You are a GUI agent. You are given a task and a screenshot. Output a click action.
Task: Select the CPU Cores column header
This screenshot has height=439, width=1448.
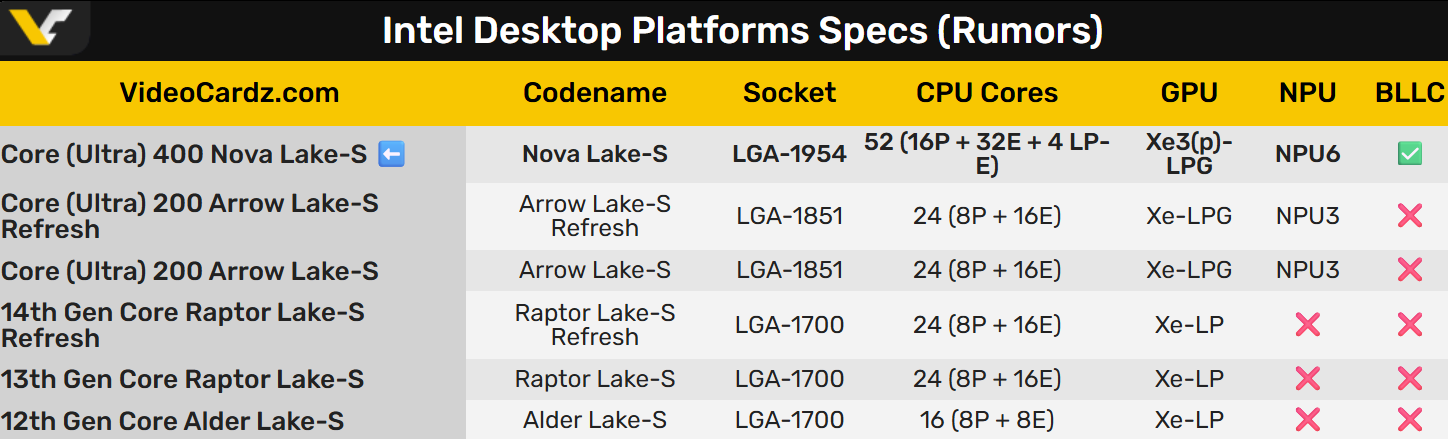click(986, 93)
